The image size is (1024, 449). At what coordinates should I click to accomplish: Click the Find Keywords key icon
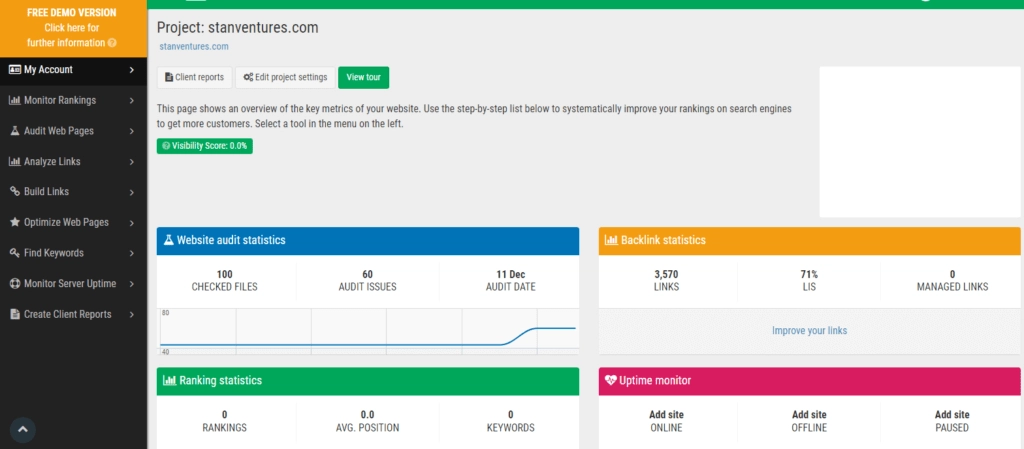[15, 253]
